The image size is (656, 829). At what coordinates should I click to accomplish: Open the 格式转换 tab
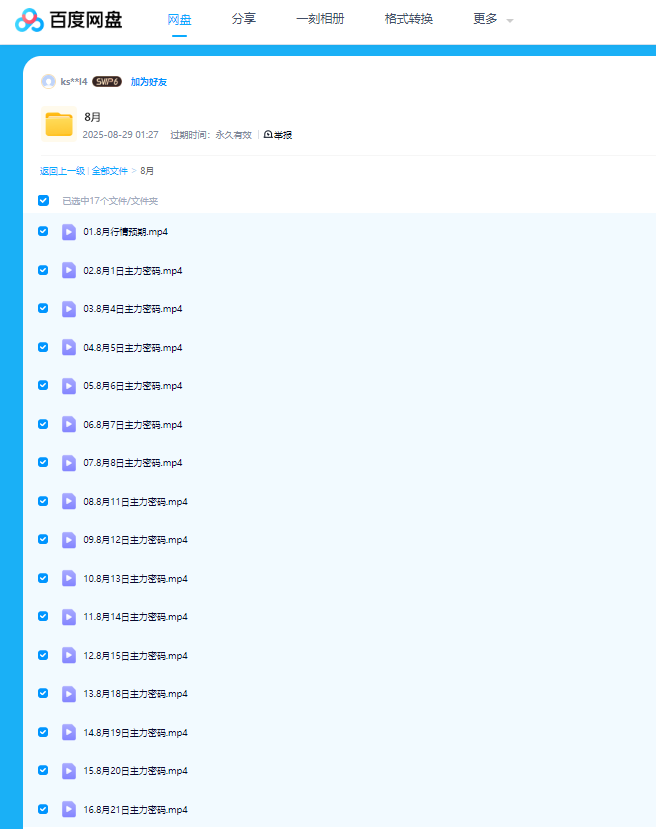point(408,19)
